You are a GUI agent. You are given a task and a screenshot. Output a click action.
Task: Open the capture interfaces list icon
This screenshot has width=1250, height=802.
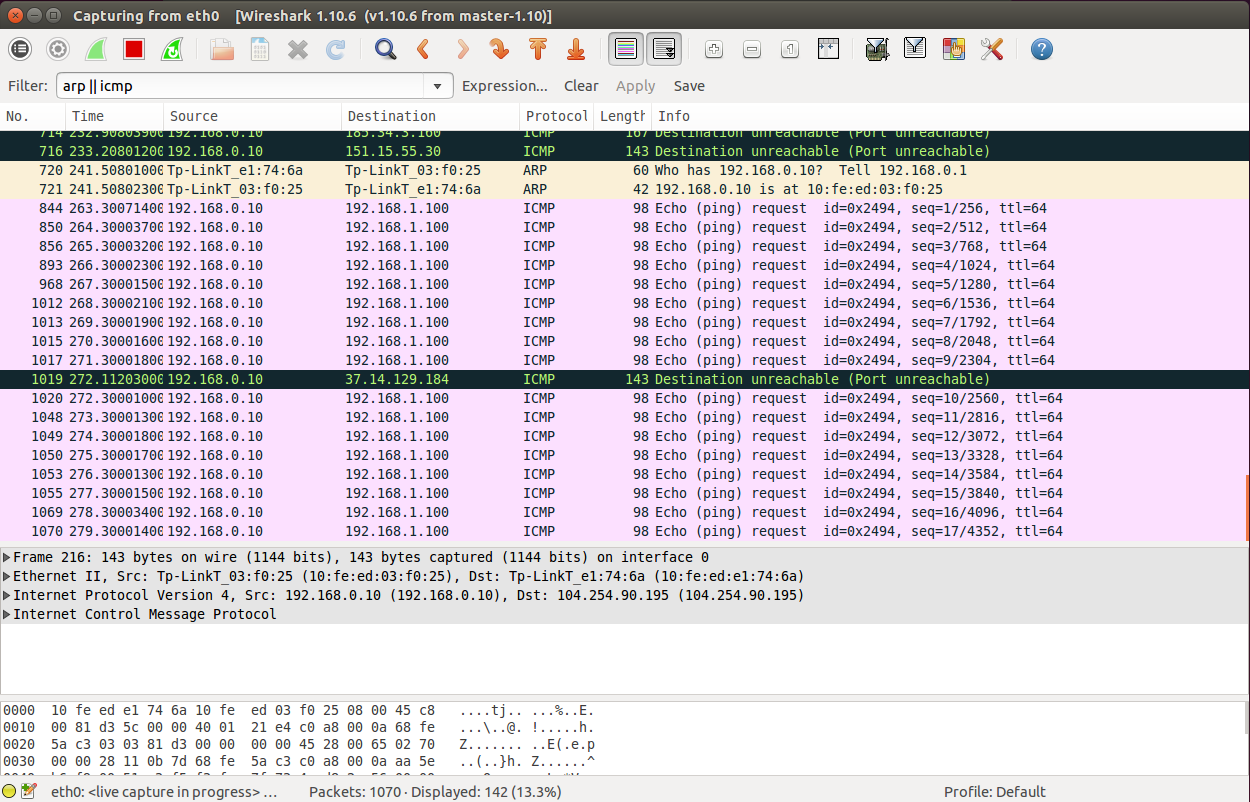(20, 49)
